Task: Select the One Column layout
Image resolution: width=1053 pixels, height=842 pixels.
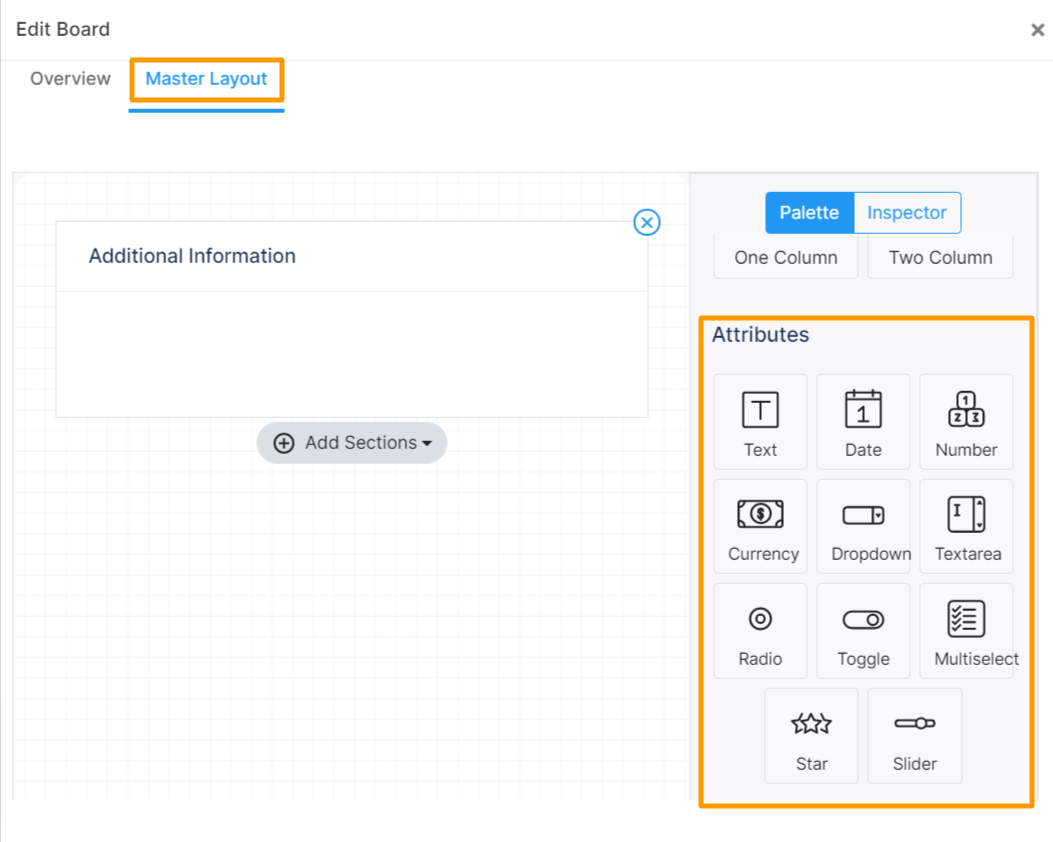Action: point(785,257)
